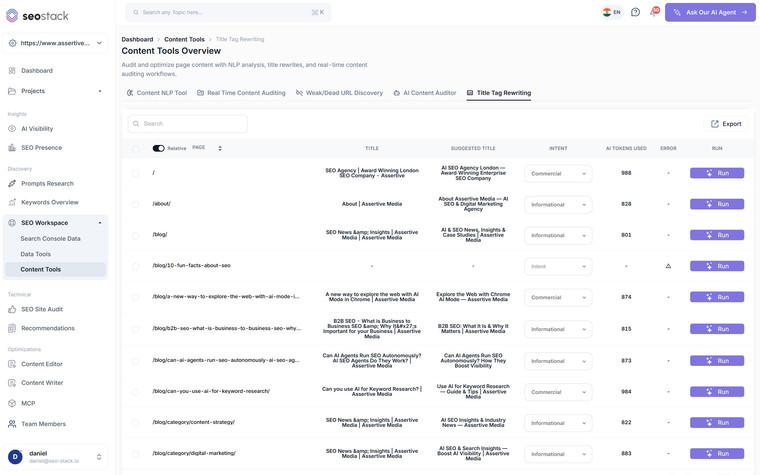Click the SEO Workspace globe icon
The image size is (760, 475).
click(x=12, y=223)
